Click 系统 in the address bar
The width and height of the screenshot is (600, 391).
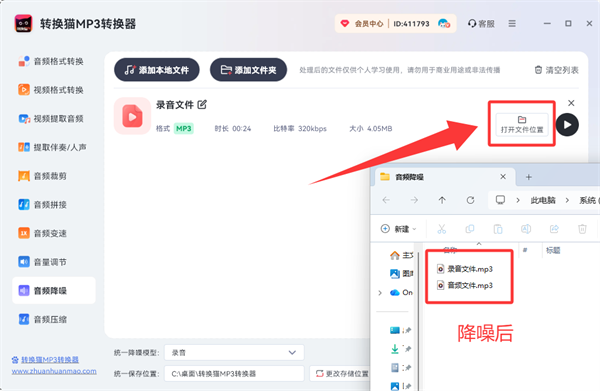[587, 200]
